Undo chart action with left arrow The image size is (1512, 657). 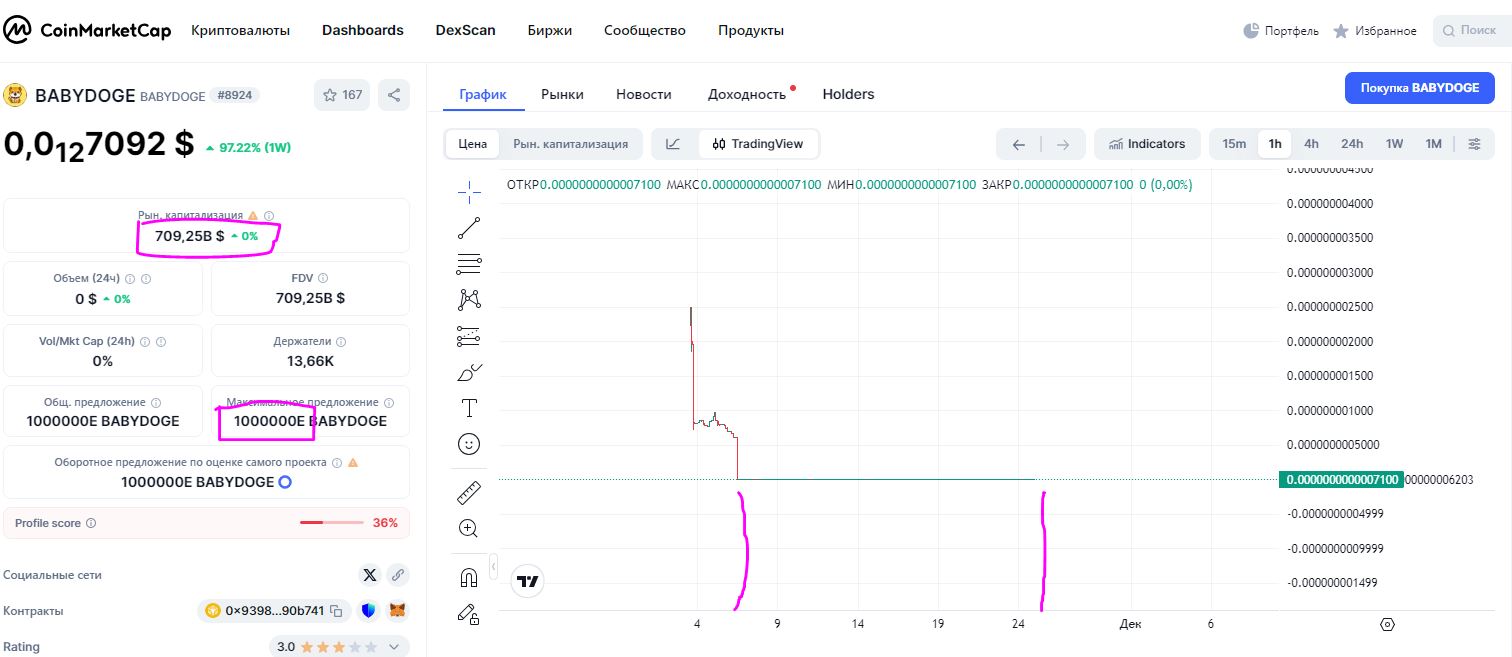(1019, 144)
